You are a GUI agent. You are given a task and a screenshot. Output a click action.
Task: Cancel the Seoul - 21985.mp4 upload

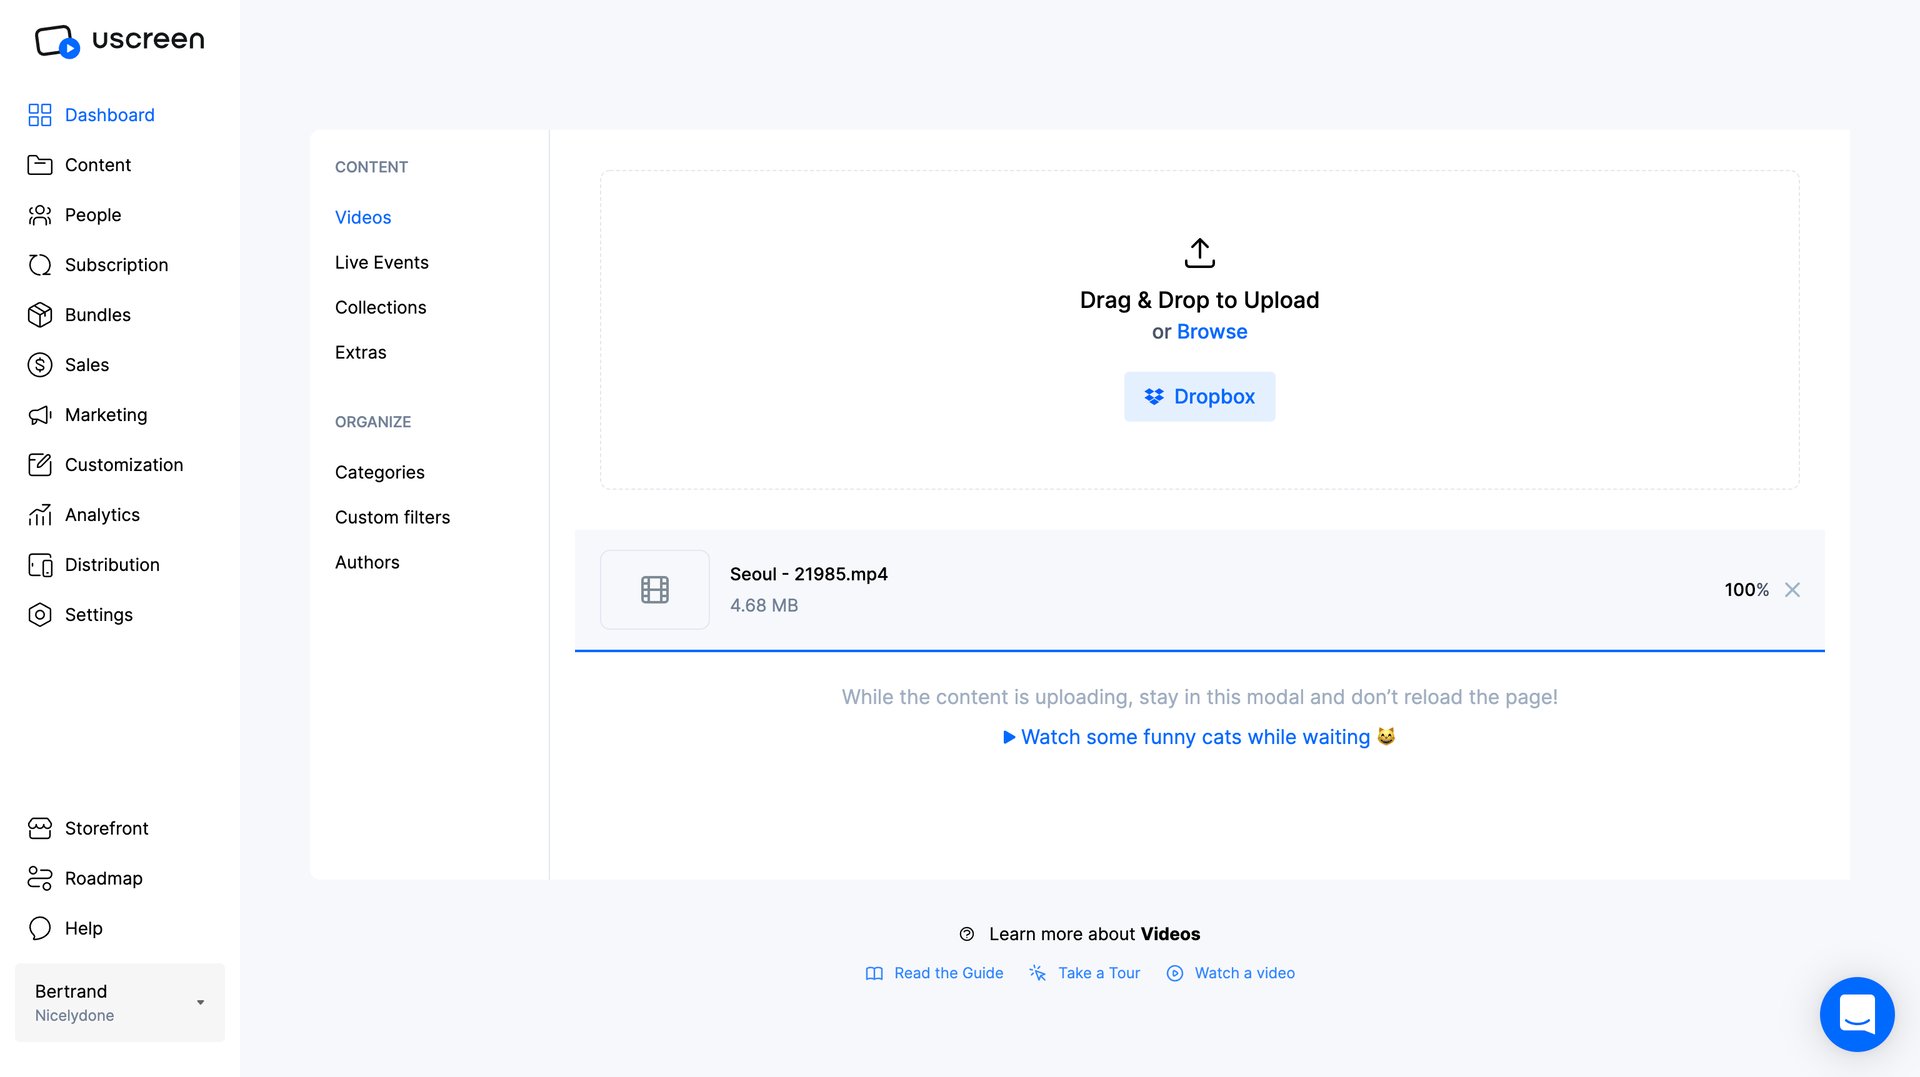tap(1792, 590)
